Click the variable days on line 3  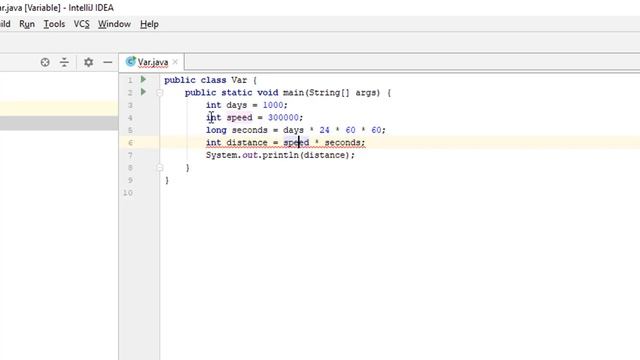[237, 105]
